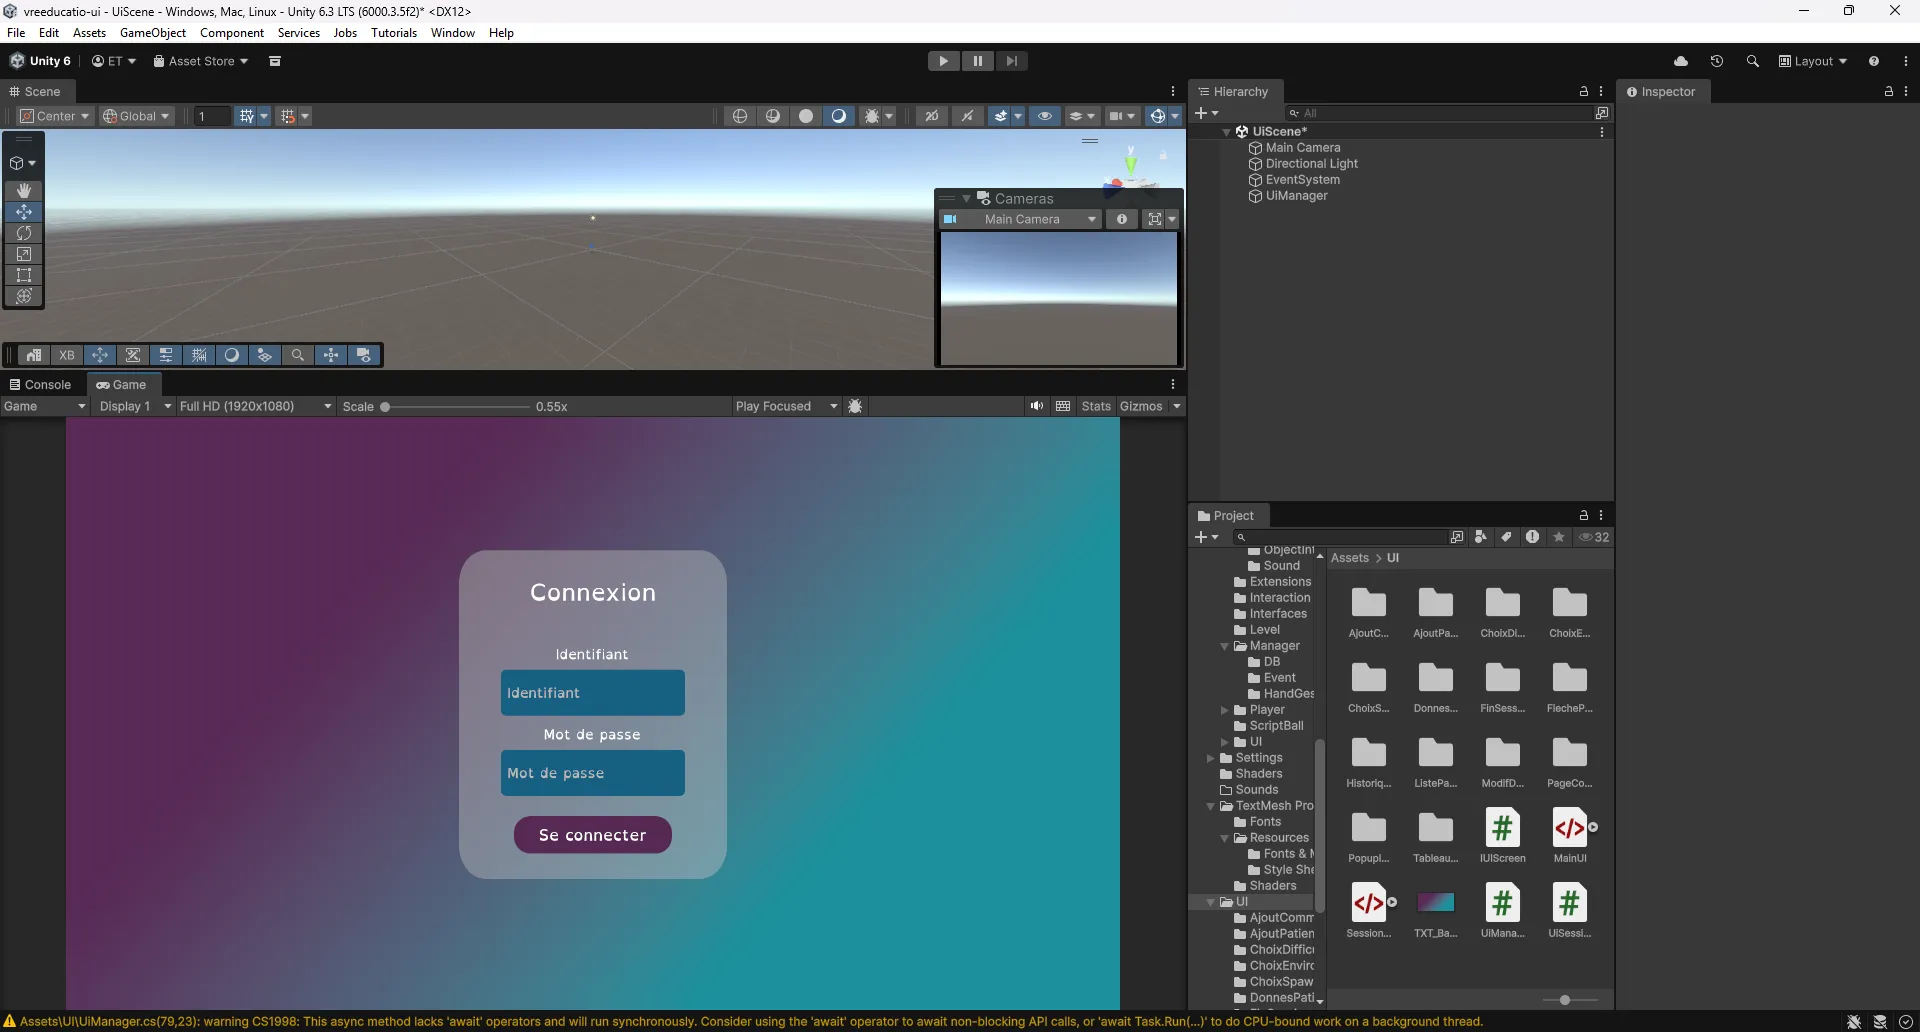Open Global orientation dropdown
The image size is (1920, 1032).
(137, 116)
